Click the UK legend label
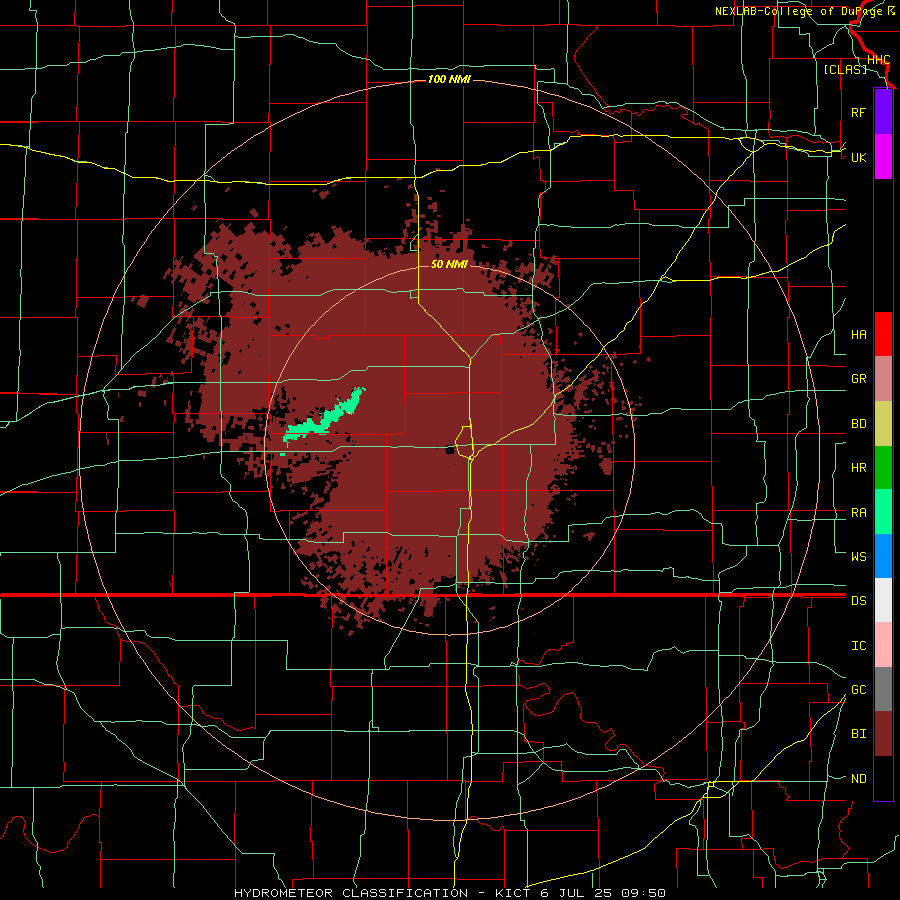The height and width of the screenshot is (900, 900). (859, 157)
